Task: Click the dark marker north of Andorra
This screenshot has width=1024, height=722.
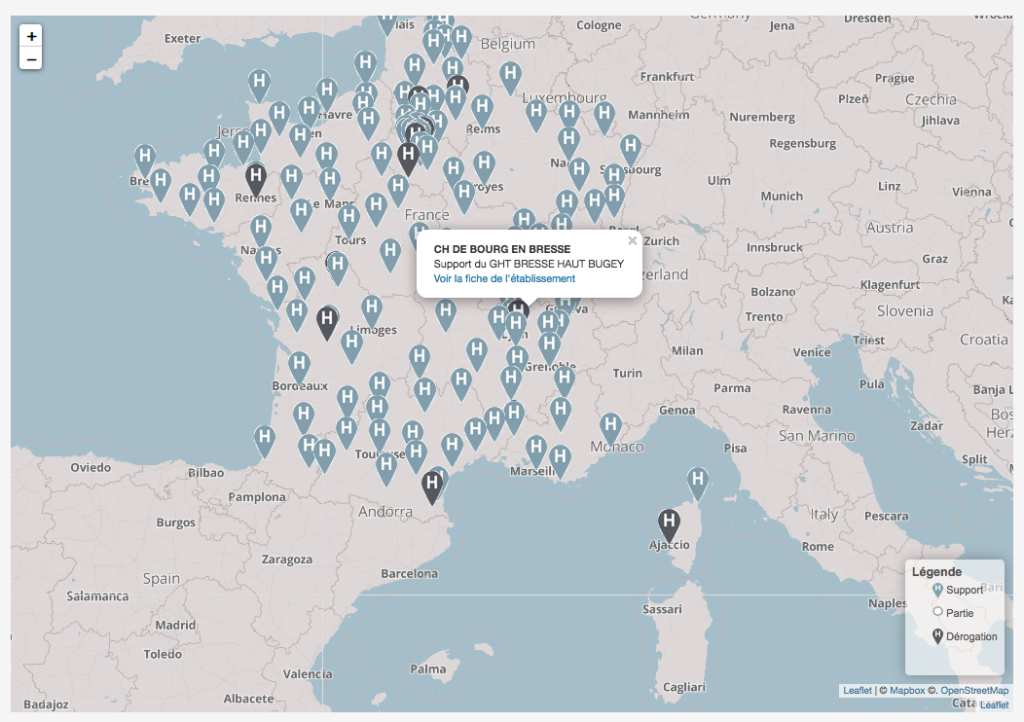Action: pos(432,485)
